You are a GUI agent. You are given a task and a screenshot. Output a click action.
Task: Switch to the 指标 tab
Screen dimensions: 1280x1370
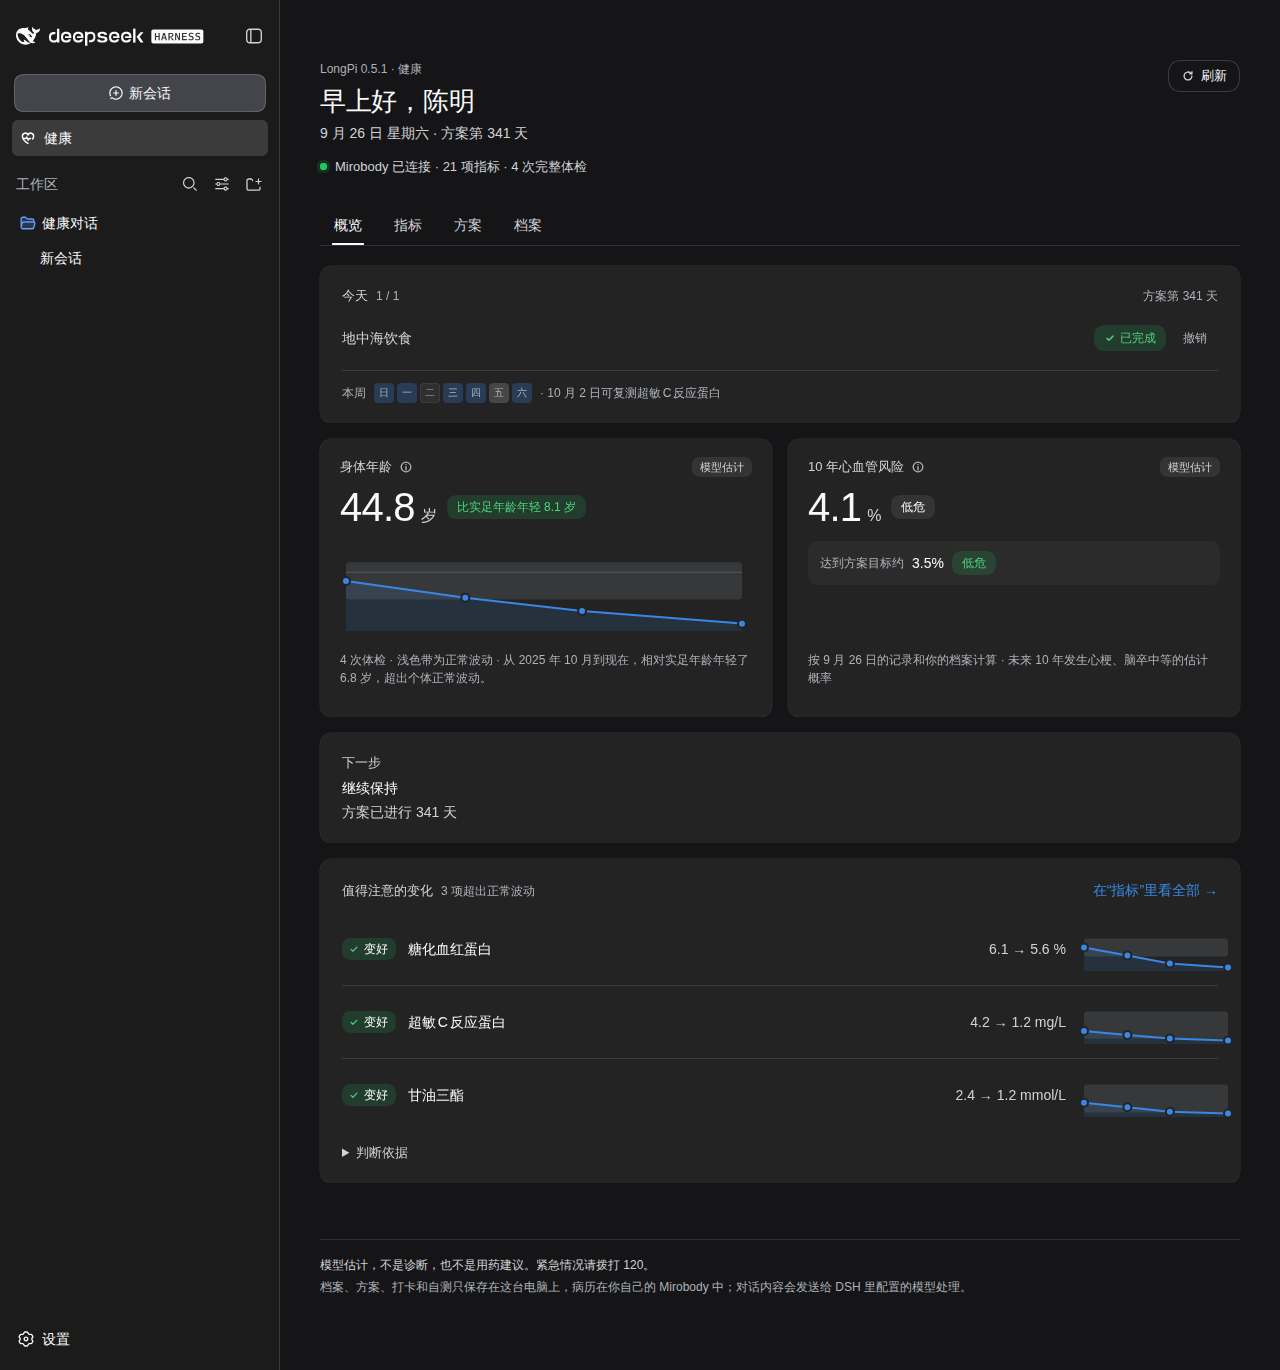tap(408, 225)
